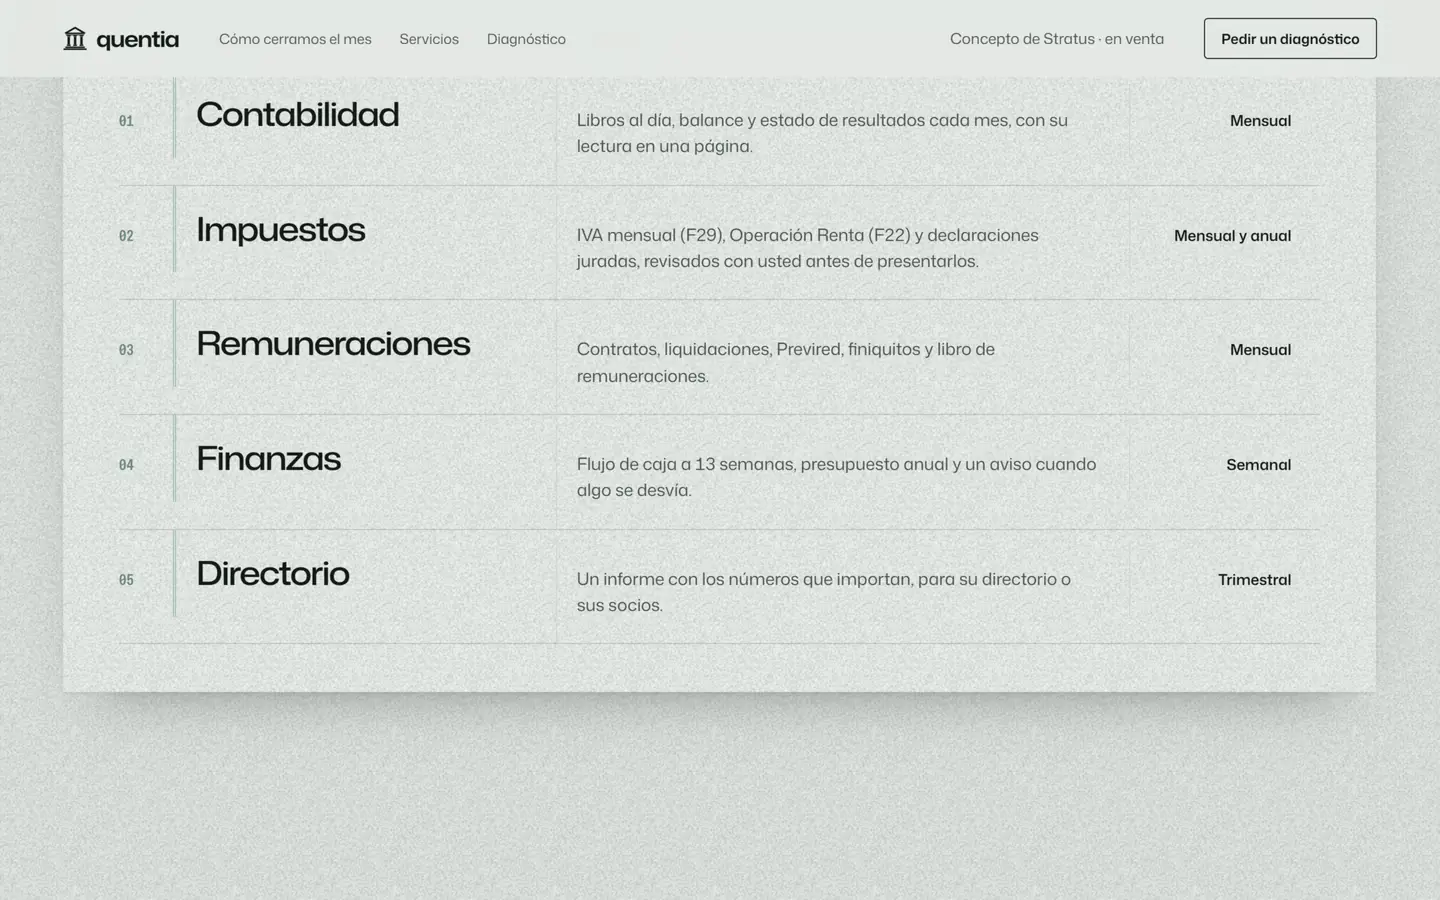The image size is (1440, 900).
Task: Go to the Servicios nav link
Action: [x=429, y=39]
